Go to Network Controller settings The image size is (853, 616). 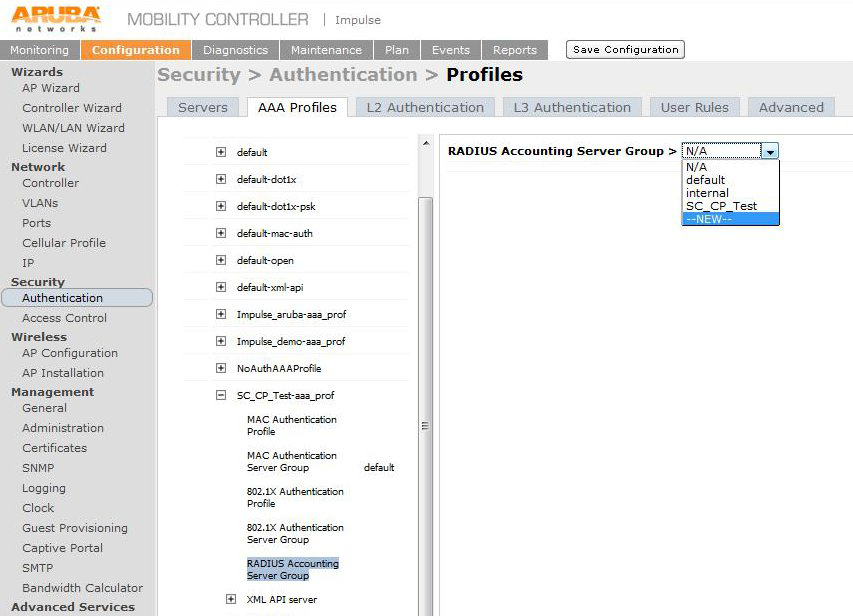51,183
